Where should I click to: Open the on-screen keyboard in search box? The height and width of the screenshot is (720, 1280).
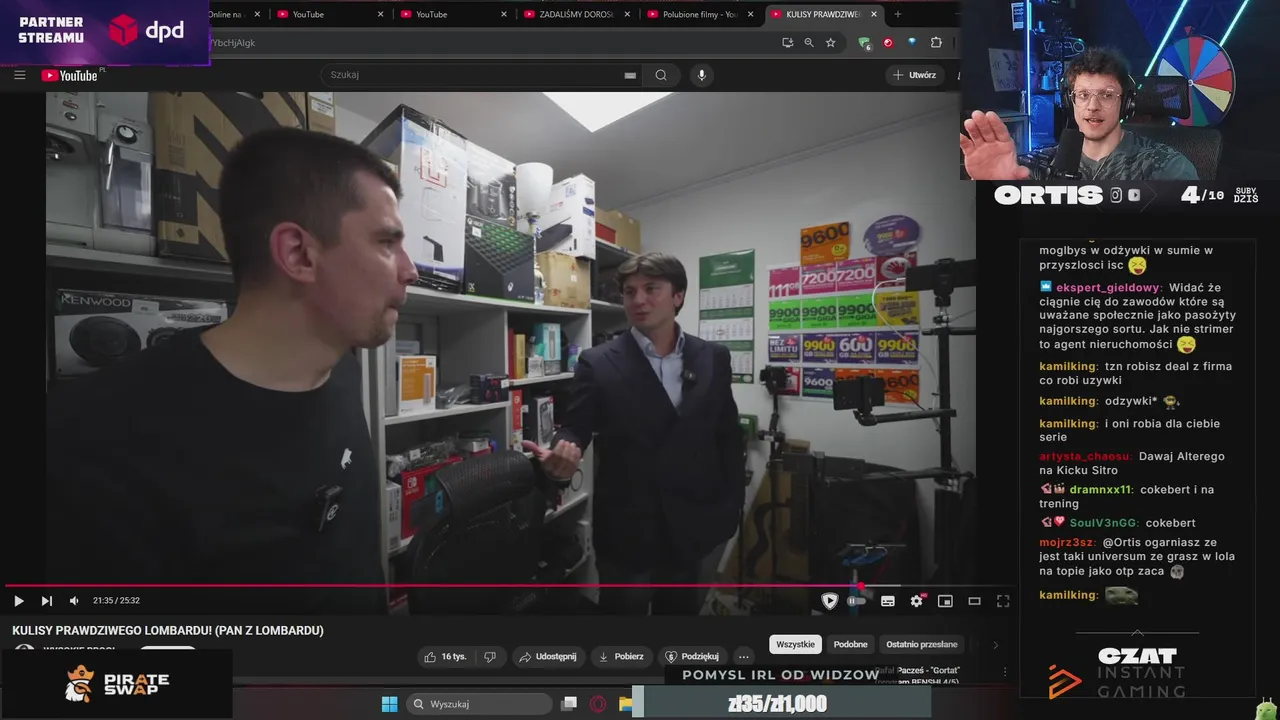click(x=630, y=75)
